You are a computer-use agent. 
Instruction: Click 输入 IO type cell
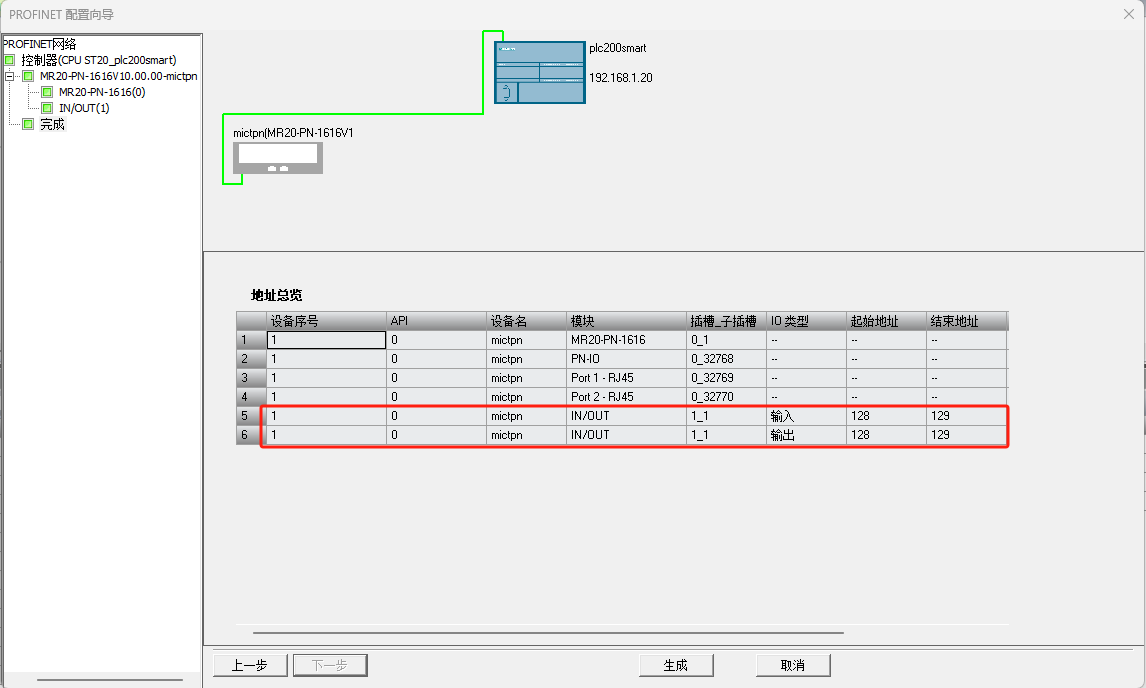(805, 416)
